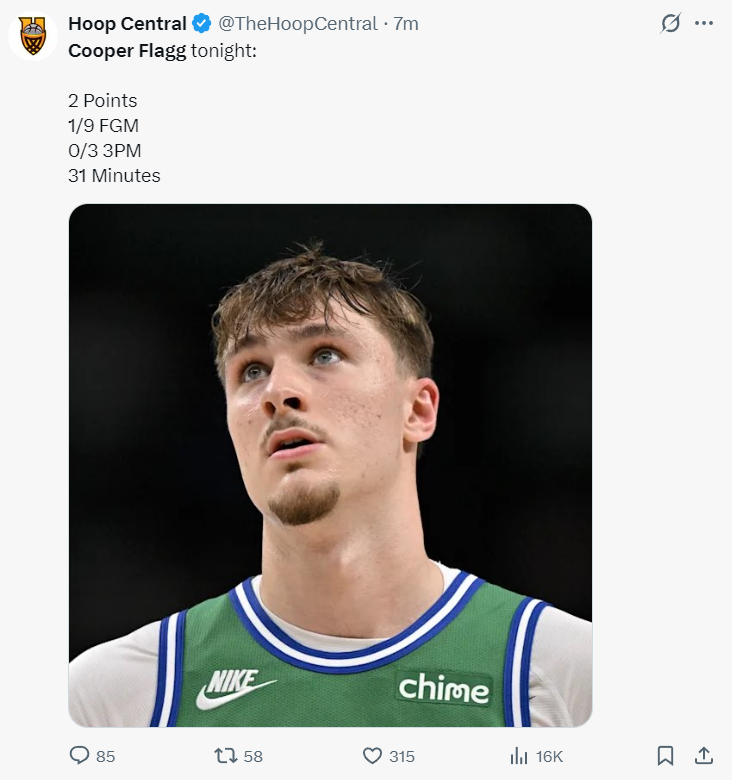The height and width of the screenshot is (780, 732).
Task: Bookmark this Hoop Central post
Action: click(x=666, y=756)
